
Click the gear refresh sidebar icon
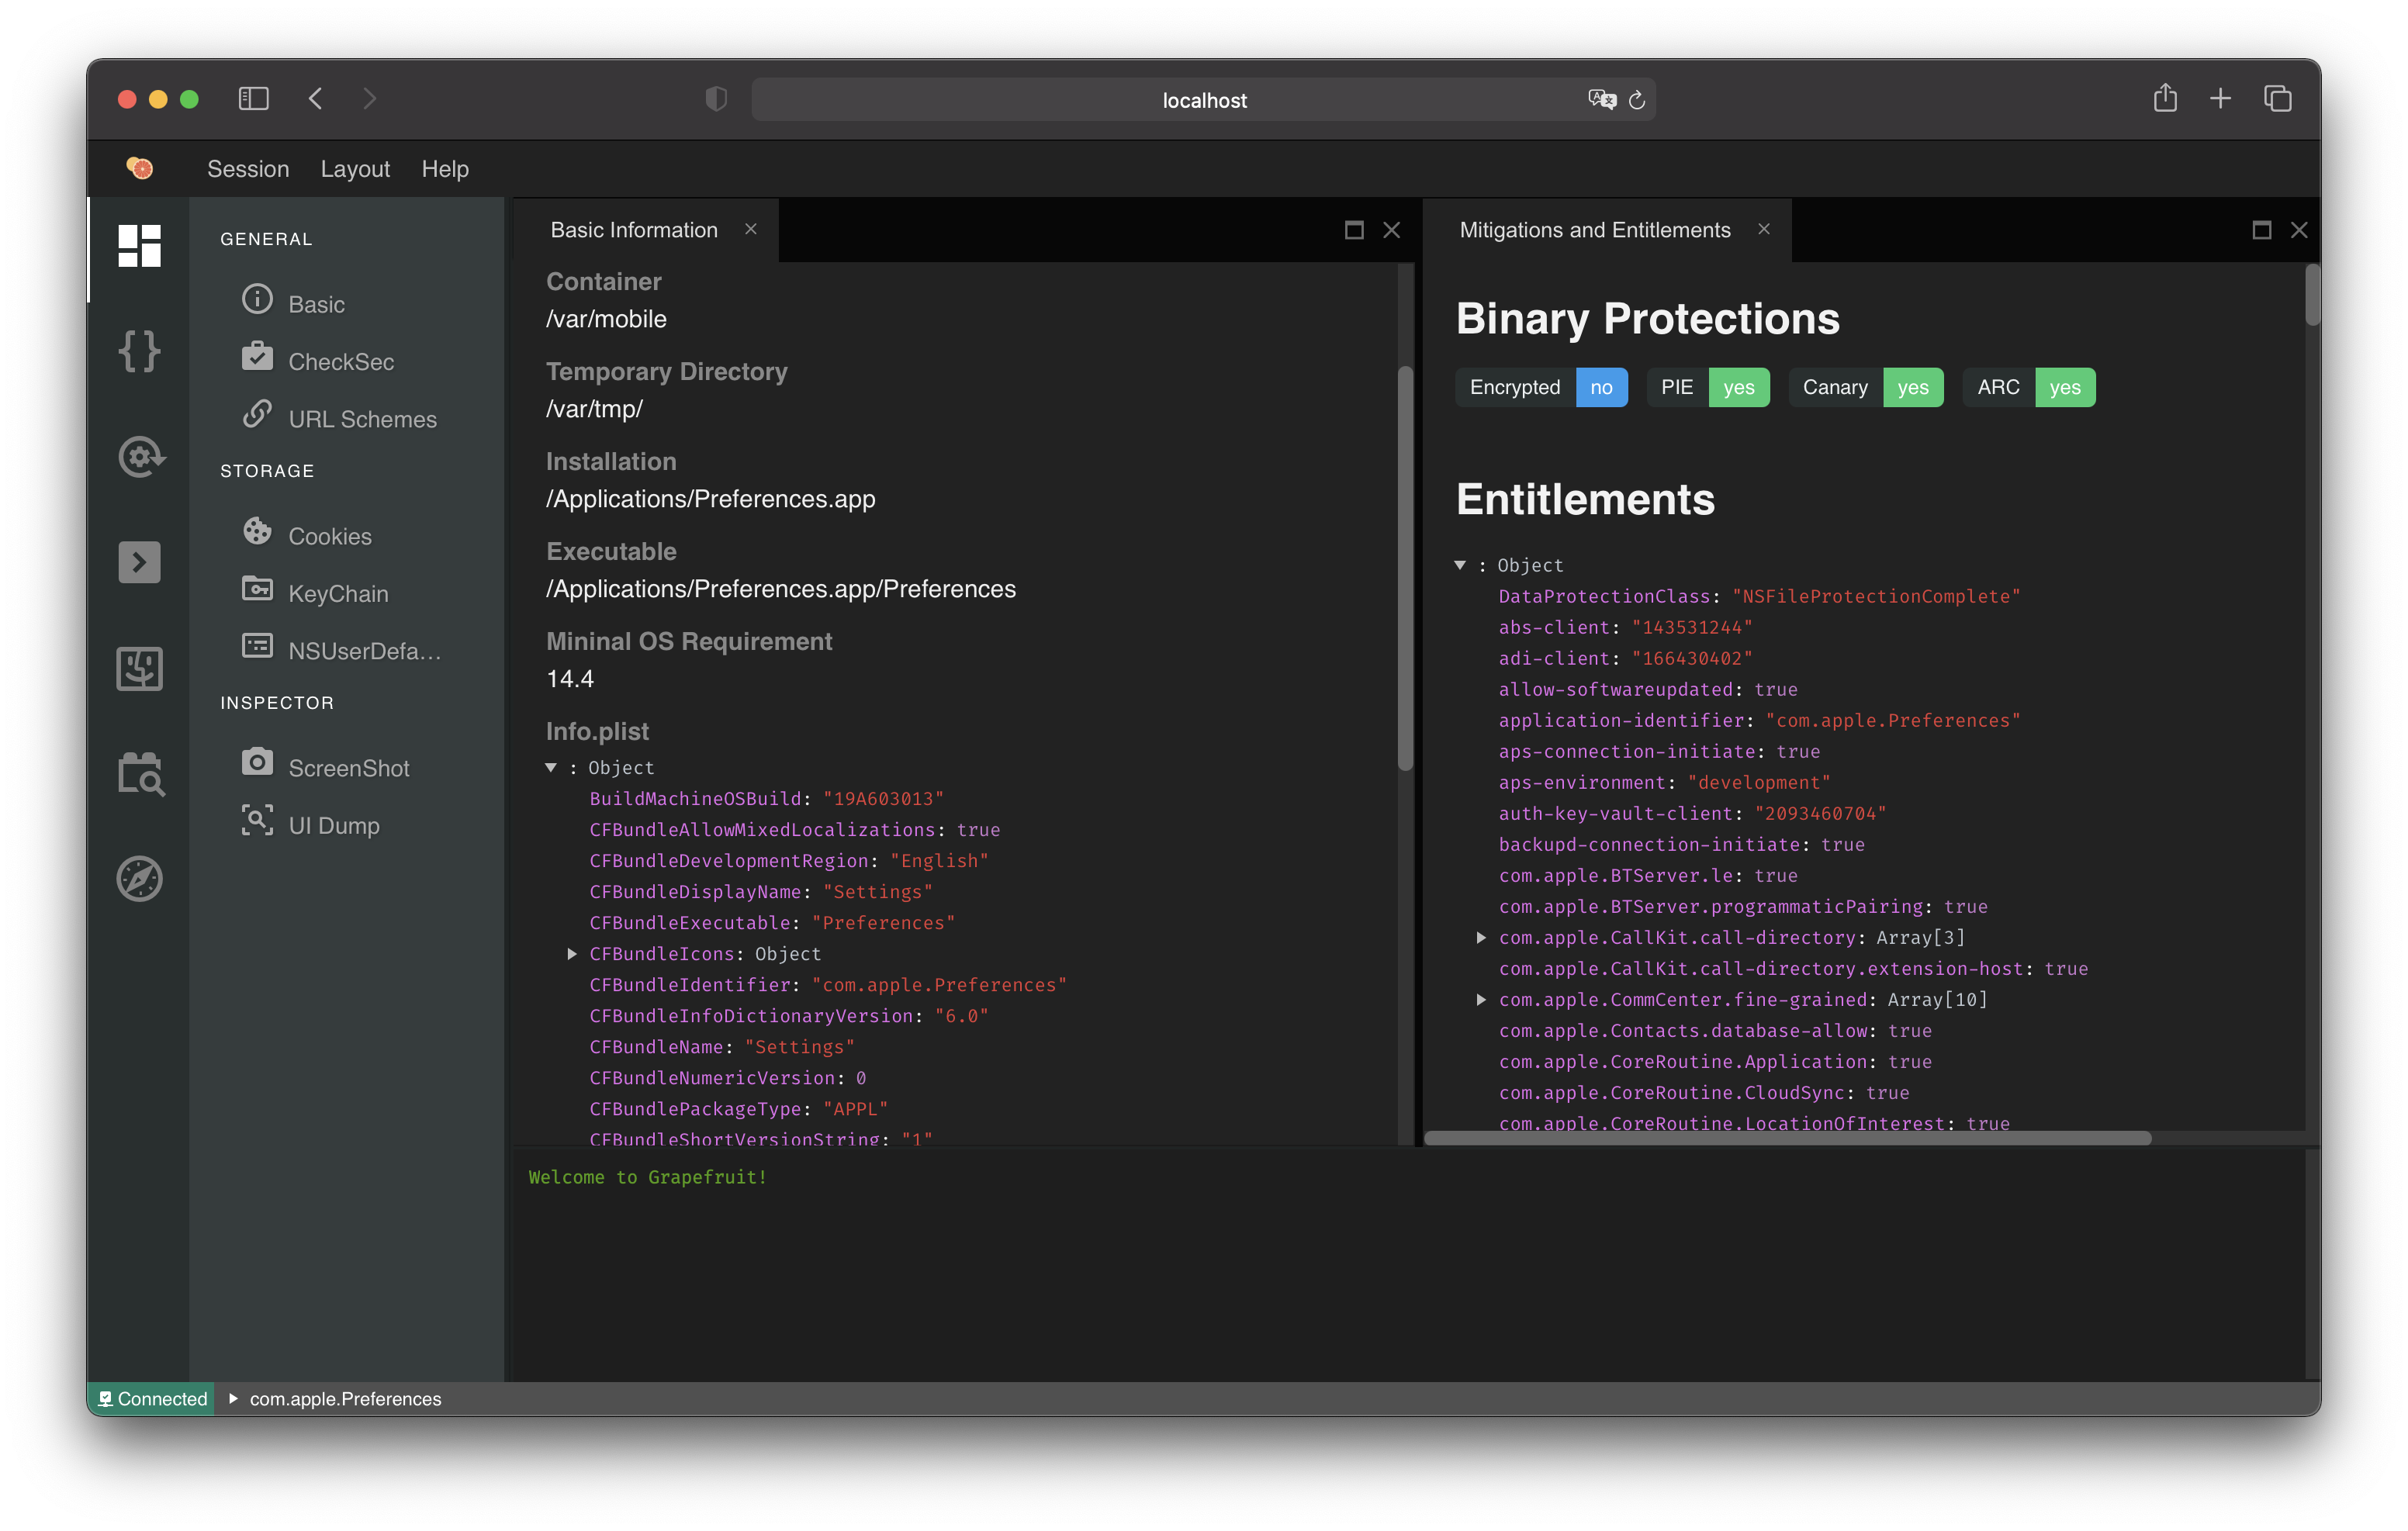(140, 457)
